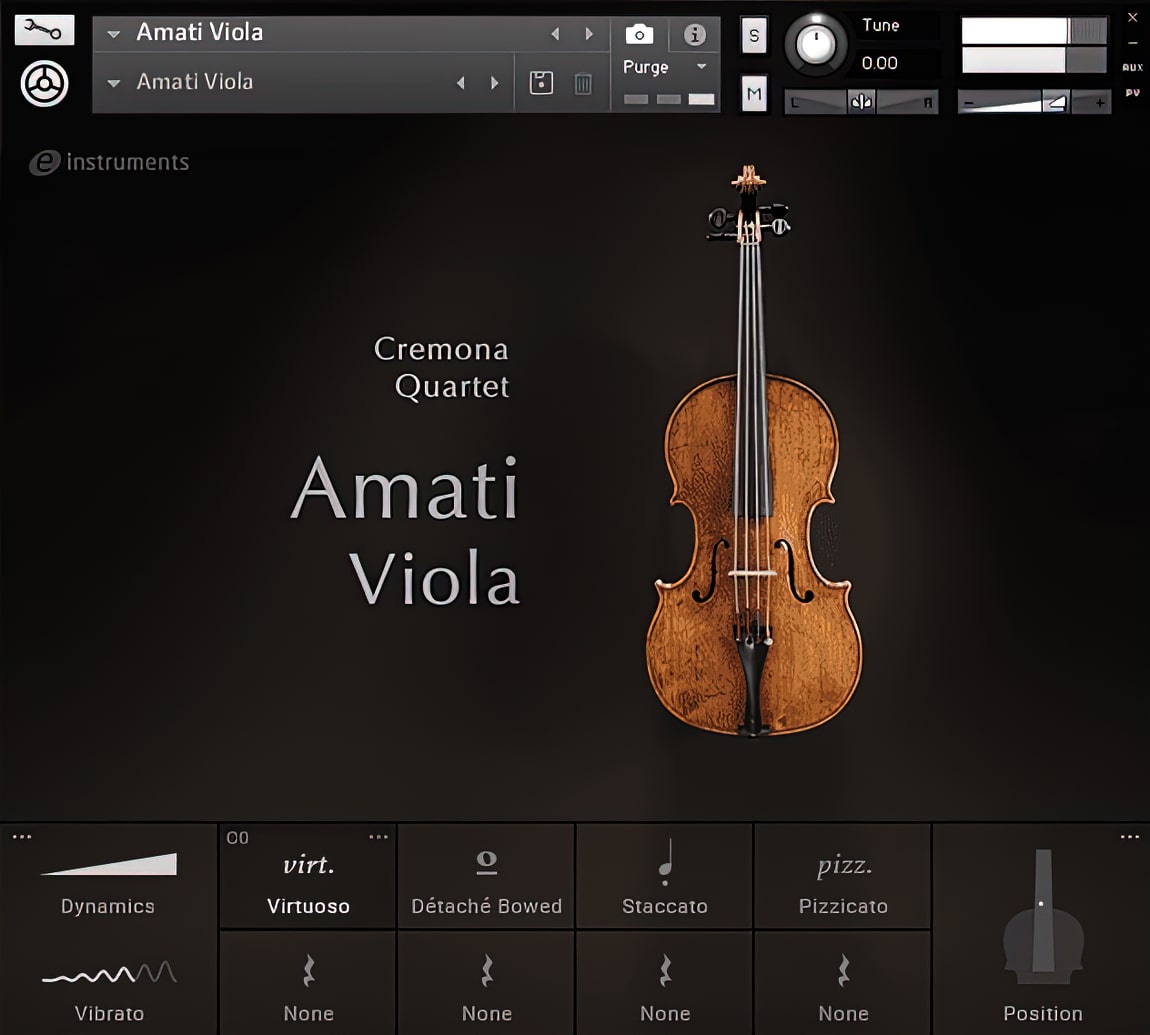Click the pan L-R slider

[861, 102]
